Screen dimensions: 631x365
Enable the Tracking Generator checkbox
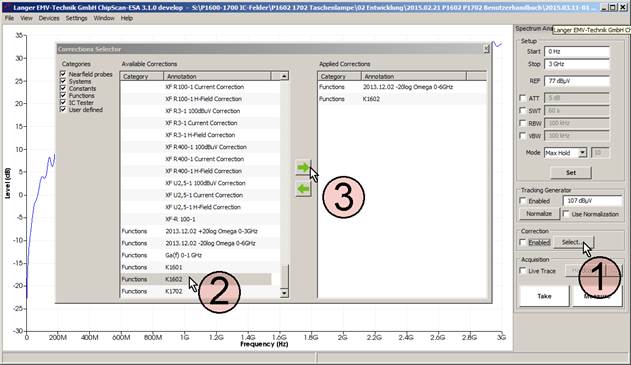tap(523, 201)
